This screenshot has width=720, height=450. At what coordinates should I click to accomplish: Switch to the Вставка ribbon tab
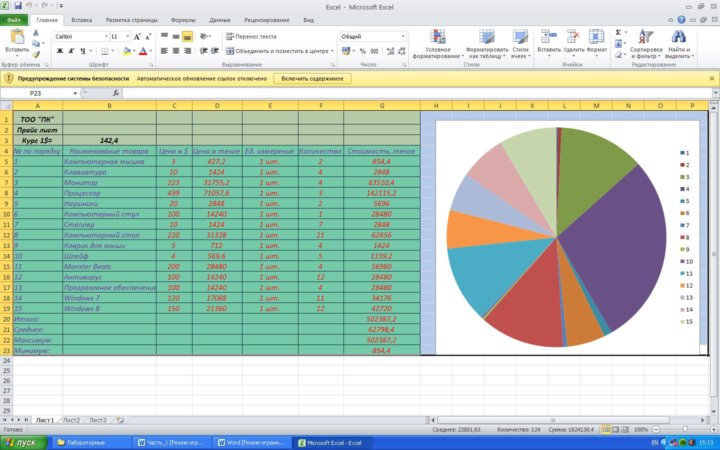point(82,19)
